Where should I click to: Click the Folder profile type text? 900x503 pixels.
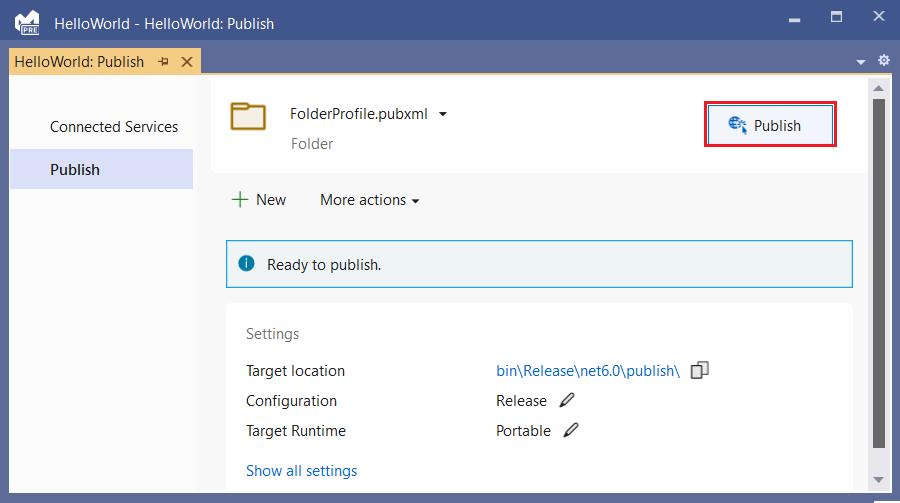pyautogui.click(x=312, y=144)
